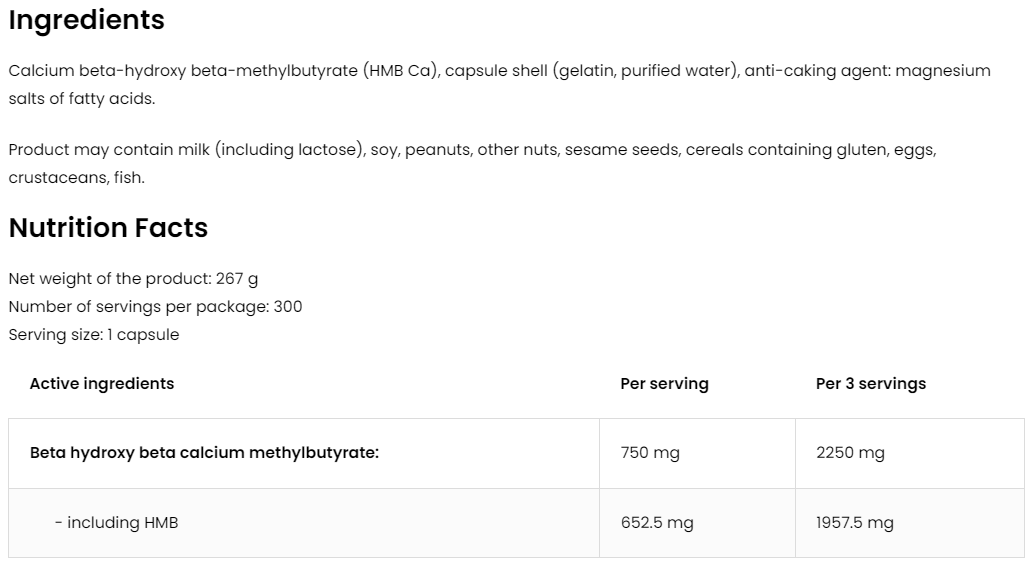The width and height of the screenshot is (1031, 567).
Task: Click the "(HMB Ca)" text in ingredients
Action: pyautogui.click(x=400, y=71)
